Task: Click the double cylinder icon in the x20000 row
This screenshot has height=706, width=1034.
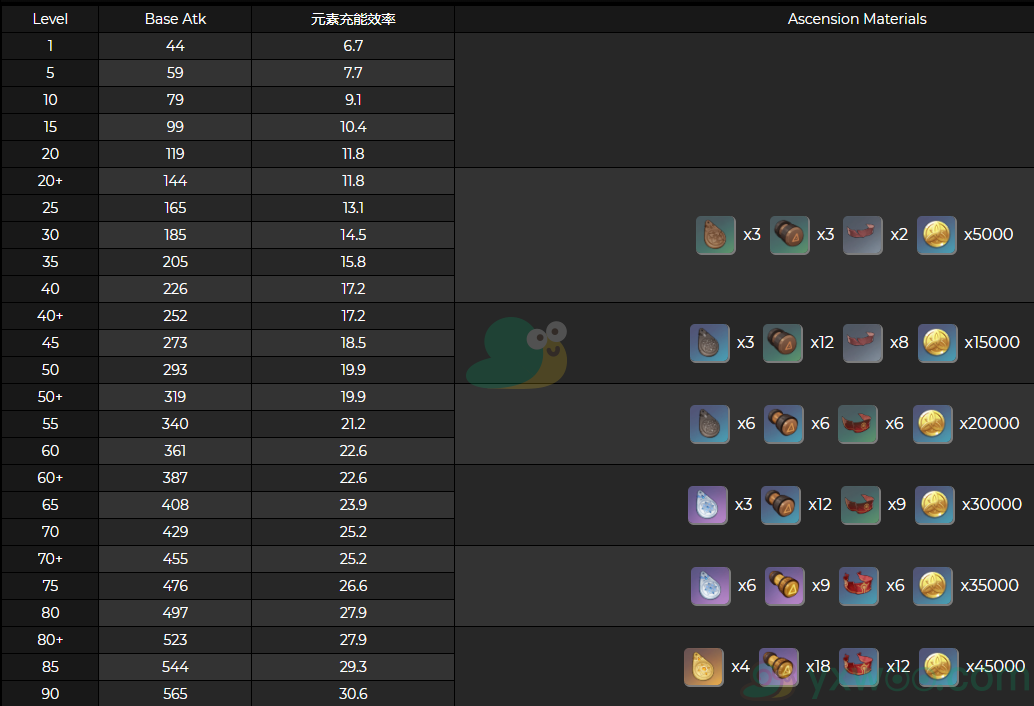Action: tap(783, 425)
